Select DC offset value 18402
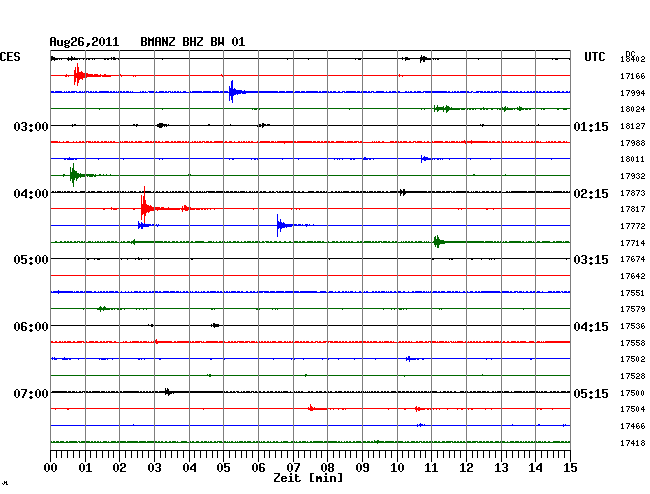 point(633,59)
